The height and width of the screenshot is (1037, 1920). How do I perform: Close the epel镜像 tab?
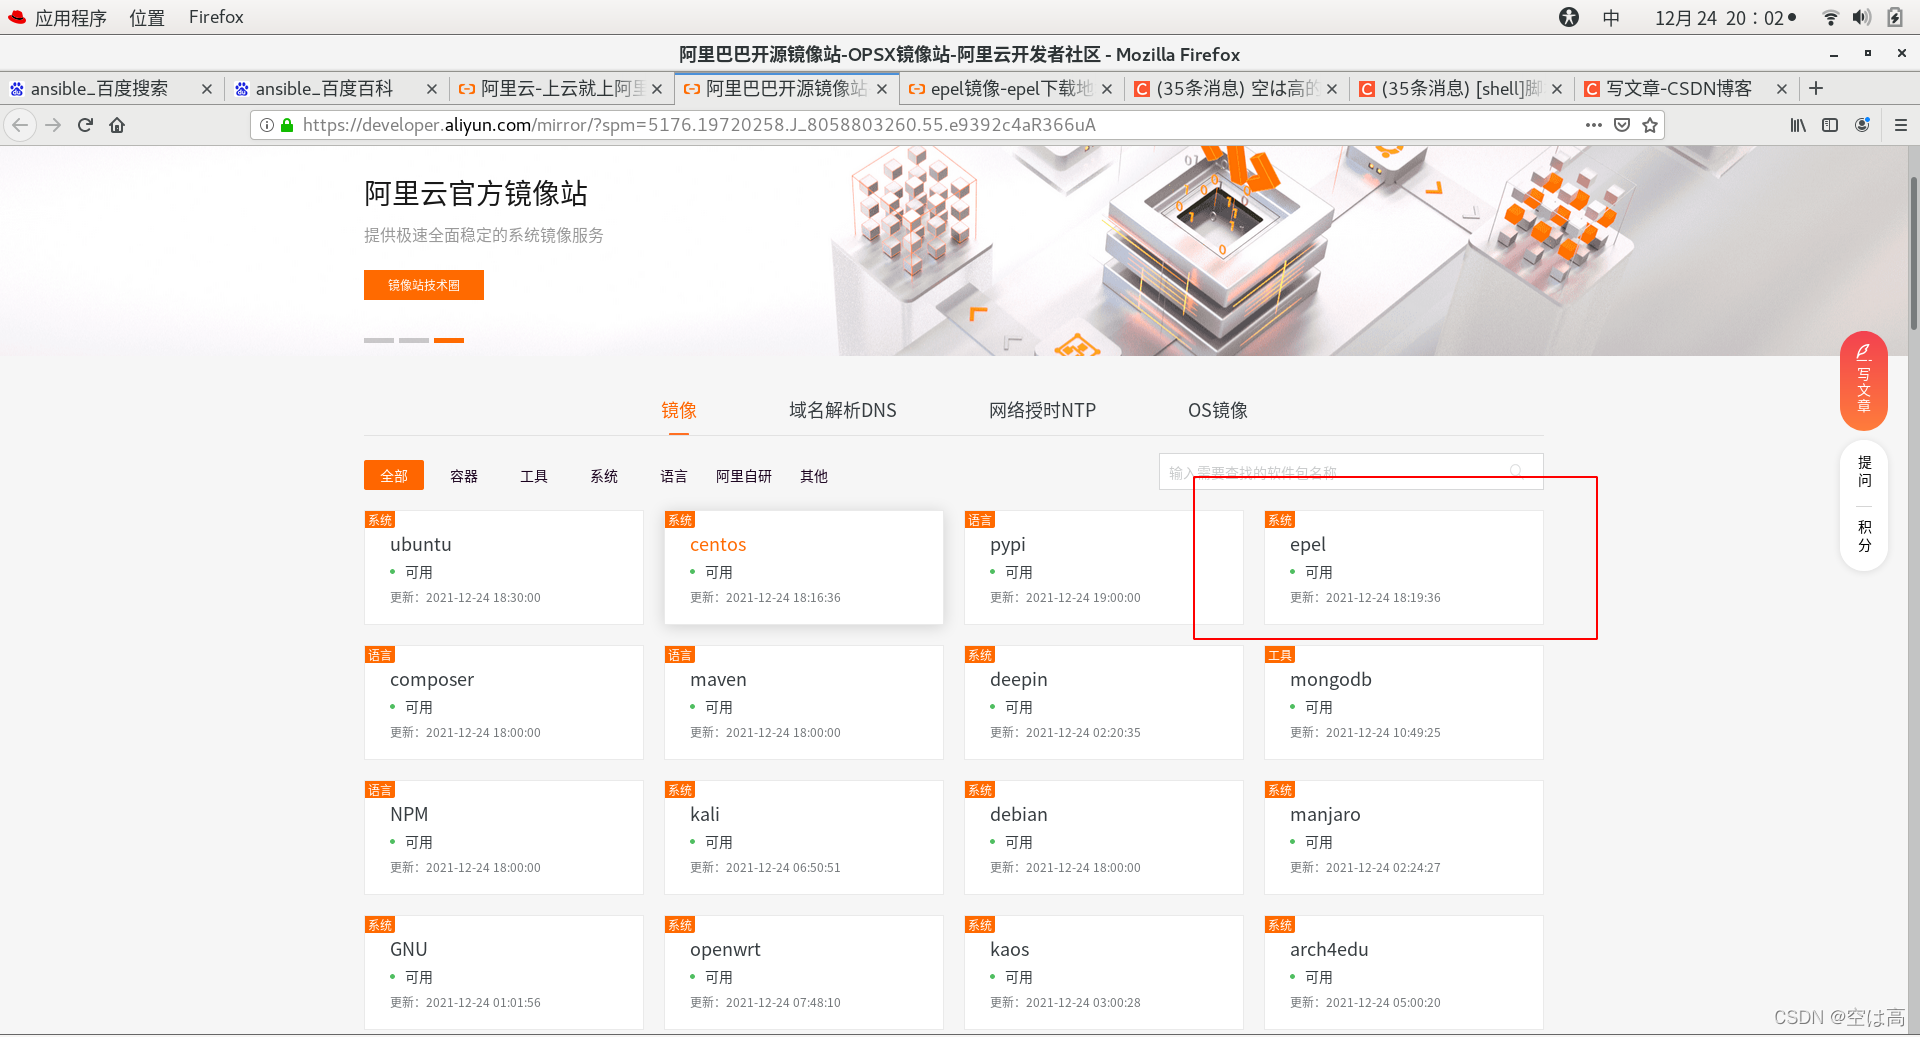(1107, 89)
